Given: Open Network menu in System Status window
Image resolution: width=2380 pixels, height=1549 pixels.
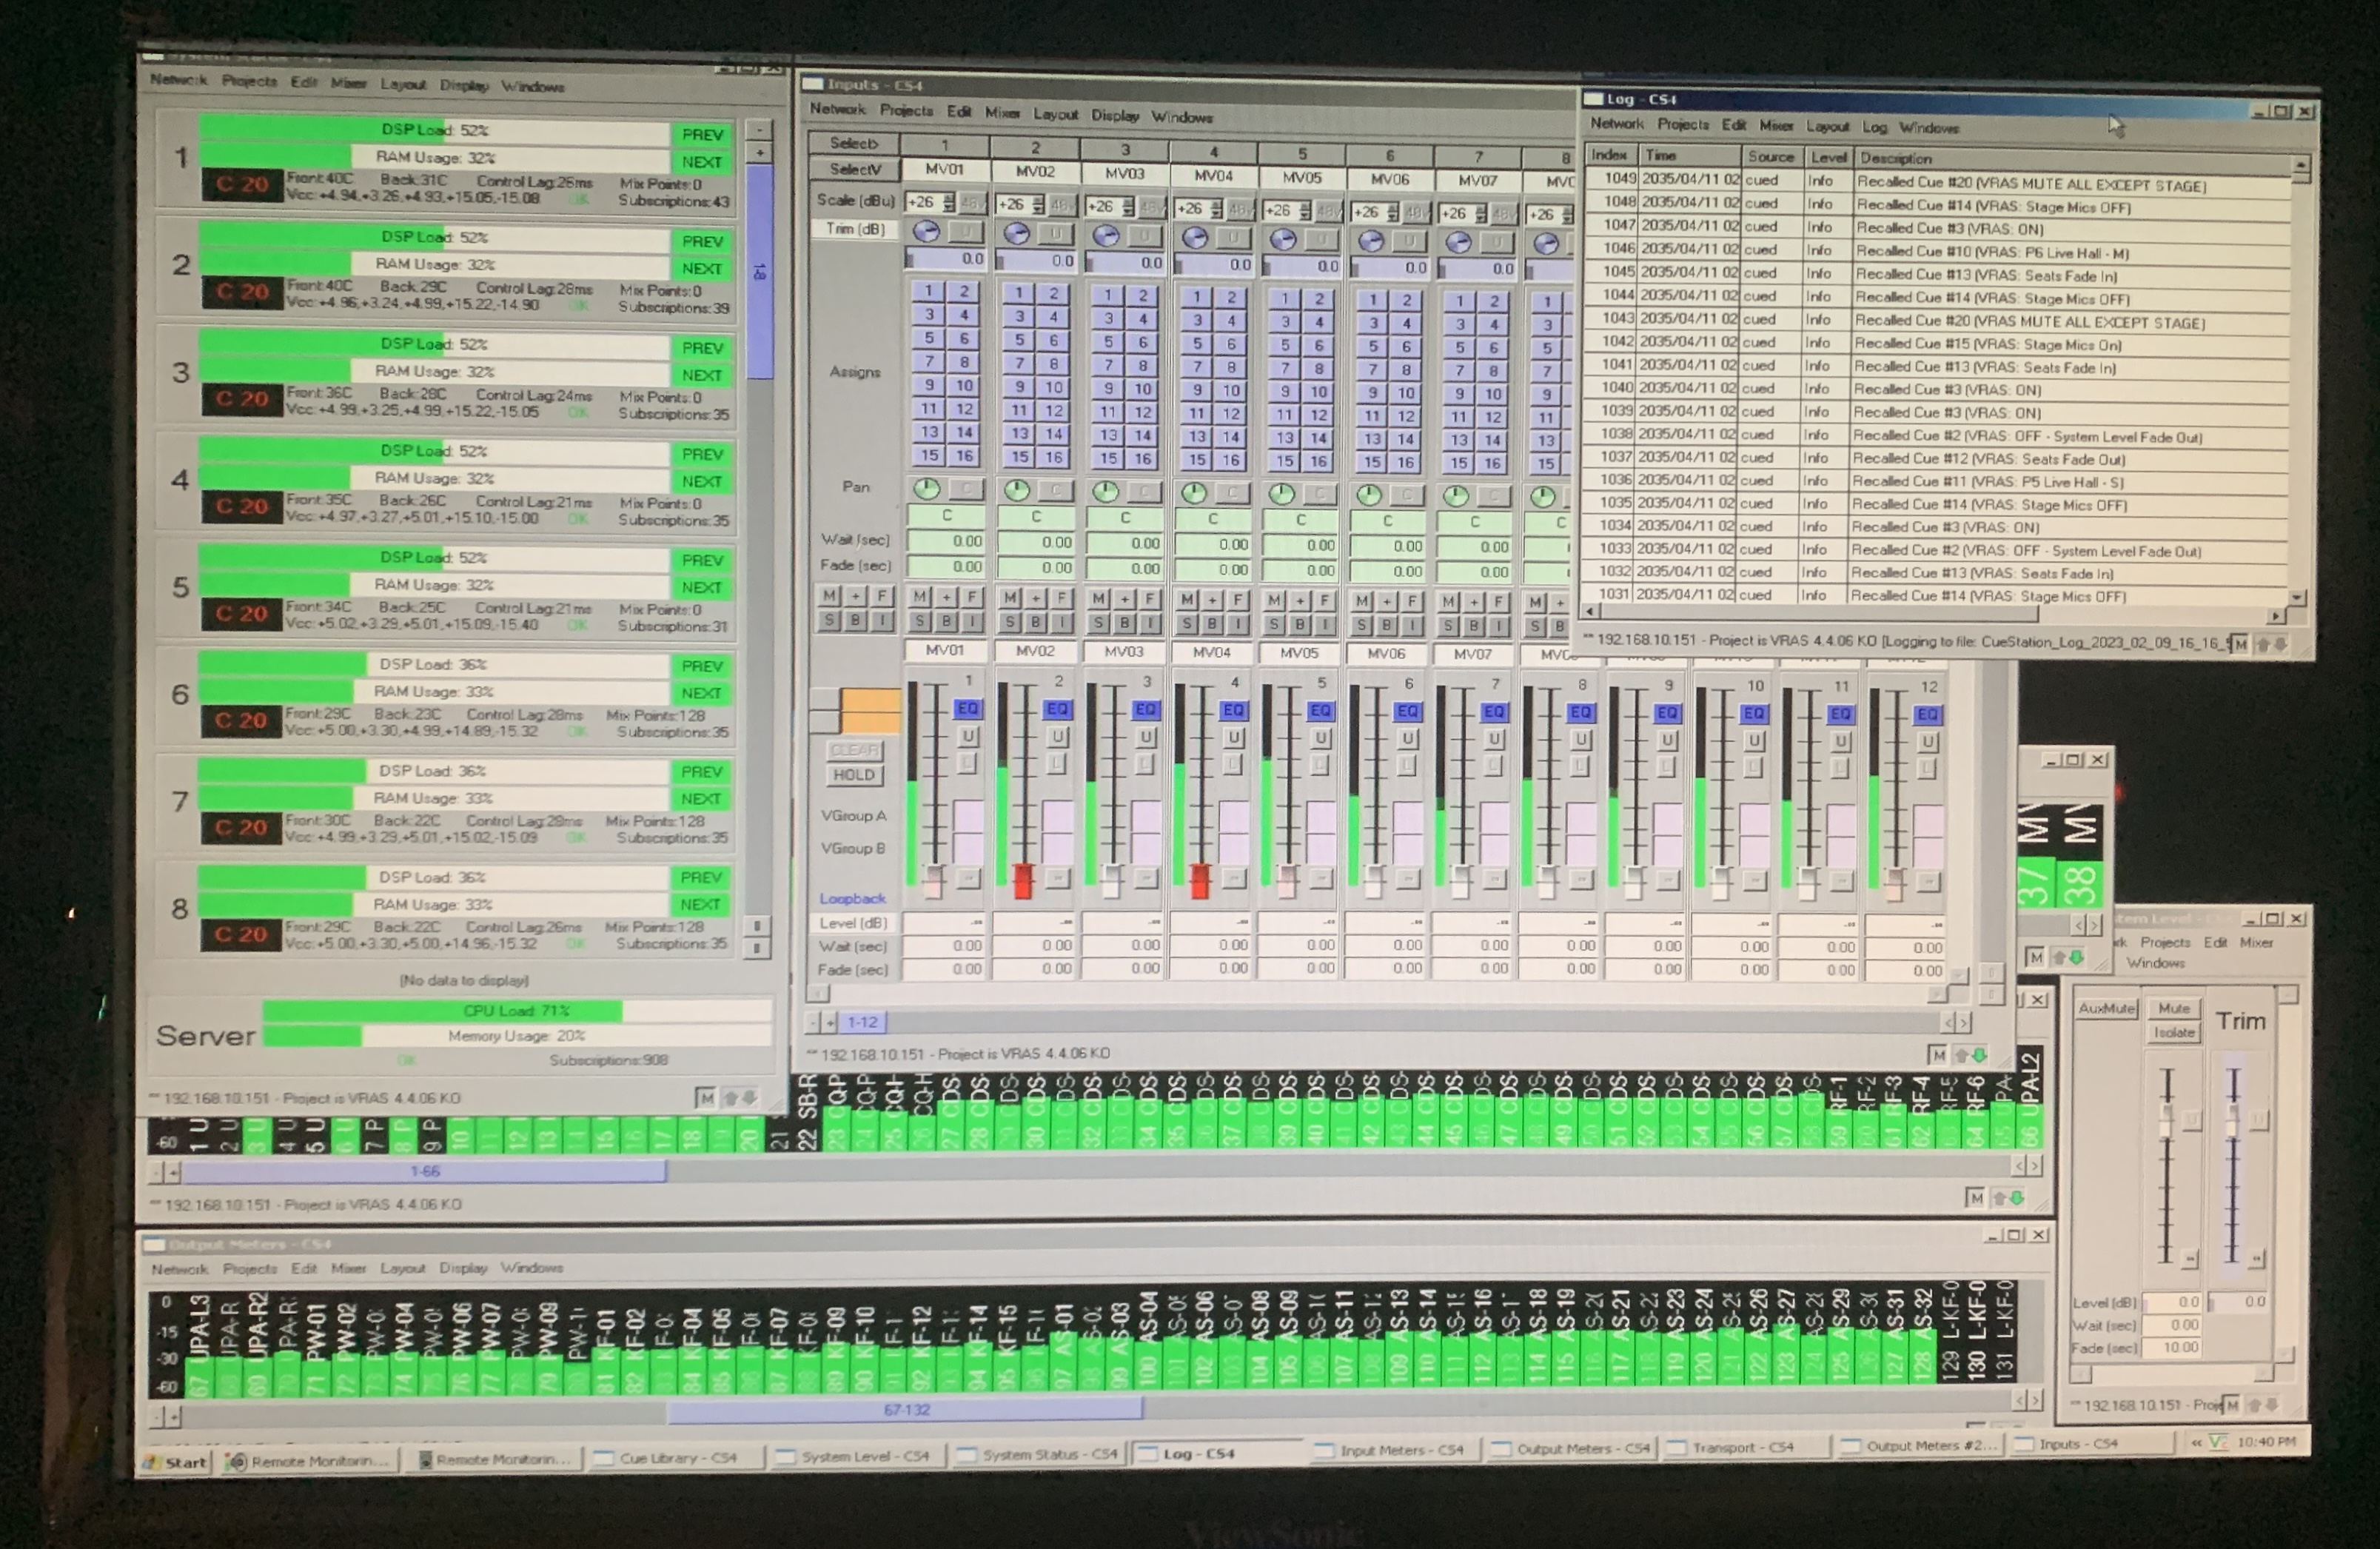Looking at the screenshot, I should [178, 80].
